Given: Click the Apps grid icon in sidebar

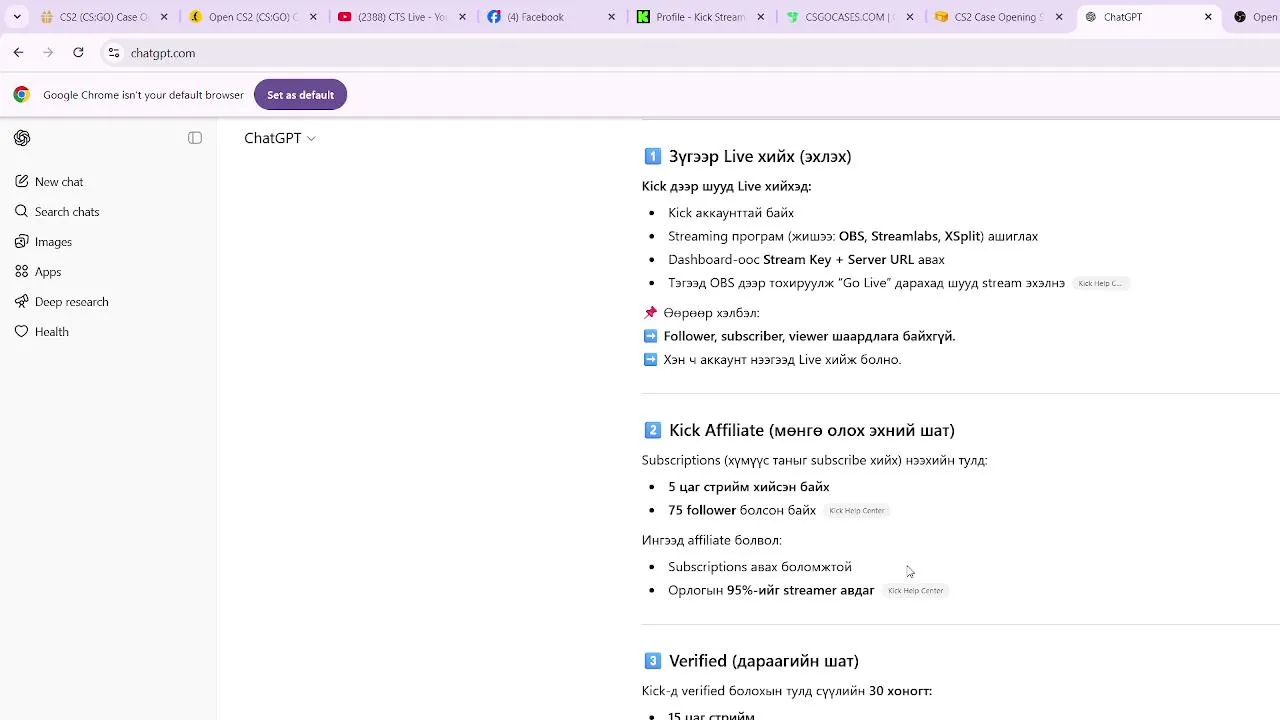Looking at the screenshot, I should (21, 272).
